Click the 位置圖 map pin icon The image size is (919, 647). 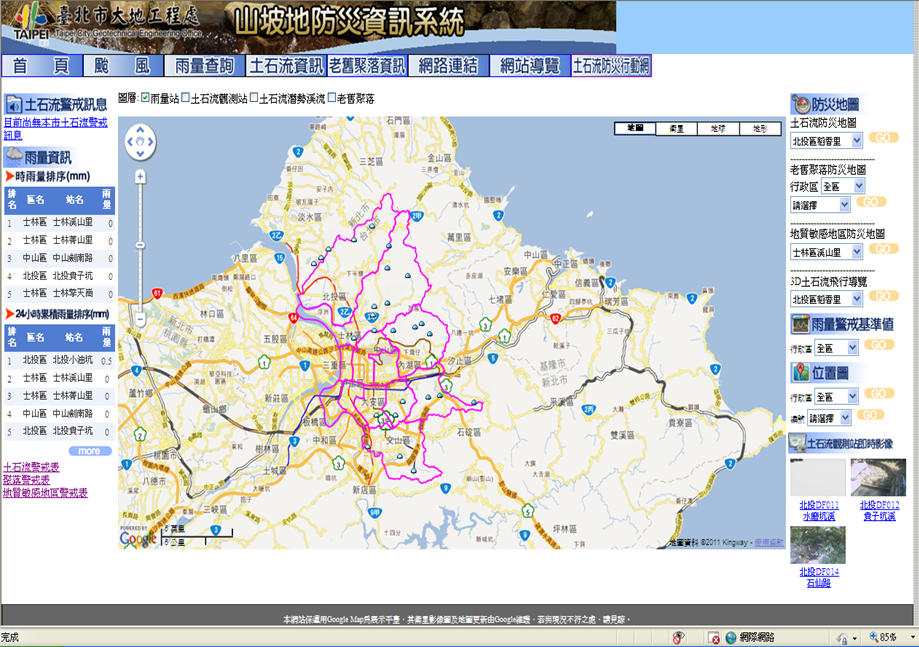(800, 373)
